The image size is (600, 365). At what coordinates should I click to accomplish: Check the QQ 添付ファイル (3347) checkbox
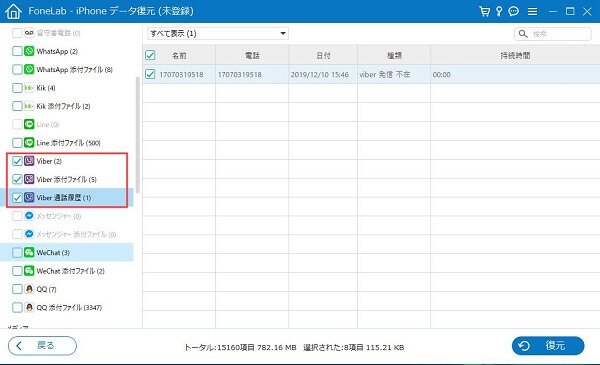point(17,307)
